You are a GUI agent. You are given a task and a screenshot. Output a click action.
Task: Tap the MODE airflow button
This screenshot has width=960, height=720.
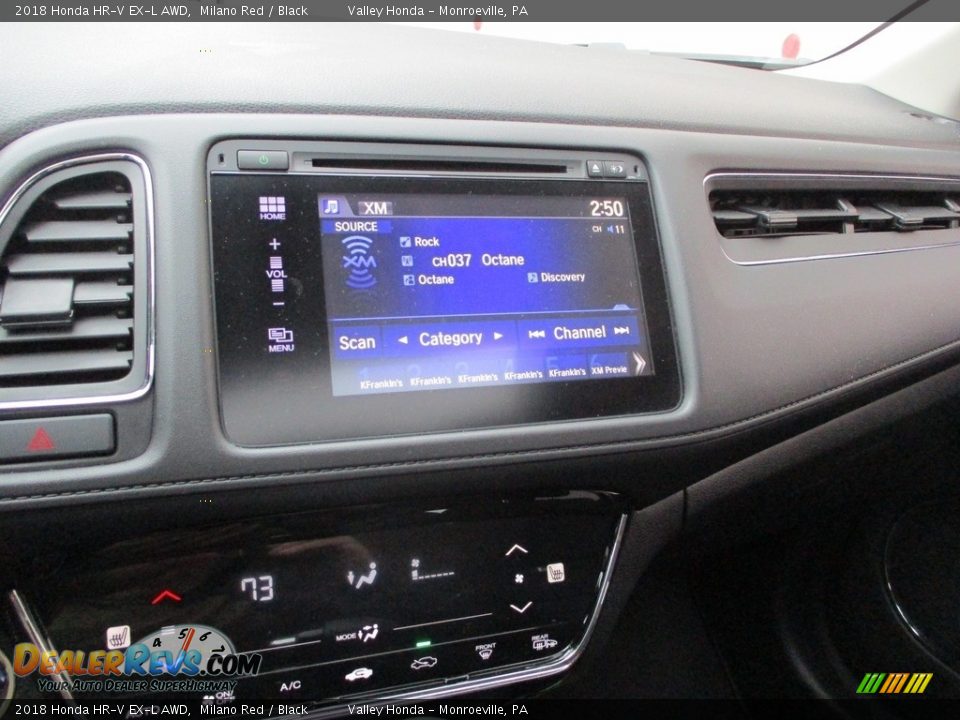click(x=357, y=634)
